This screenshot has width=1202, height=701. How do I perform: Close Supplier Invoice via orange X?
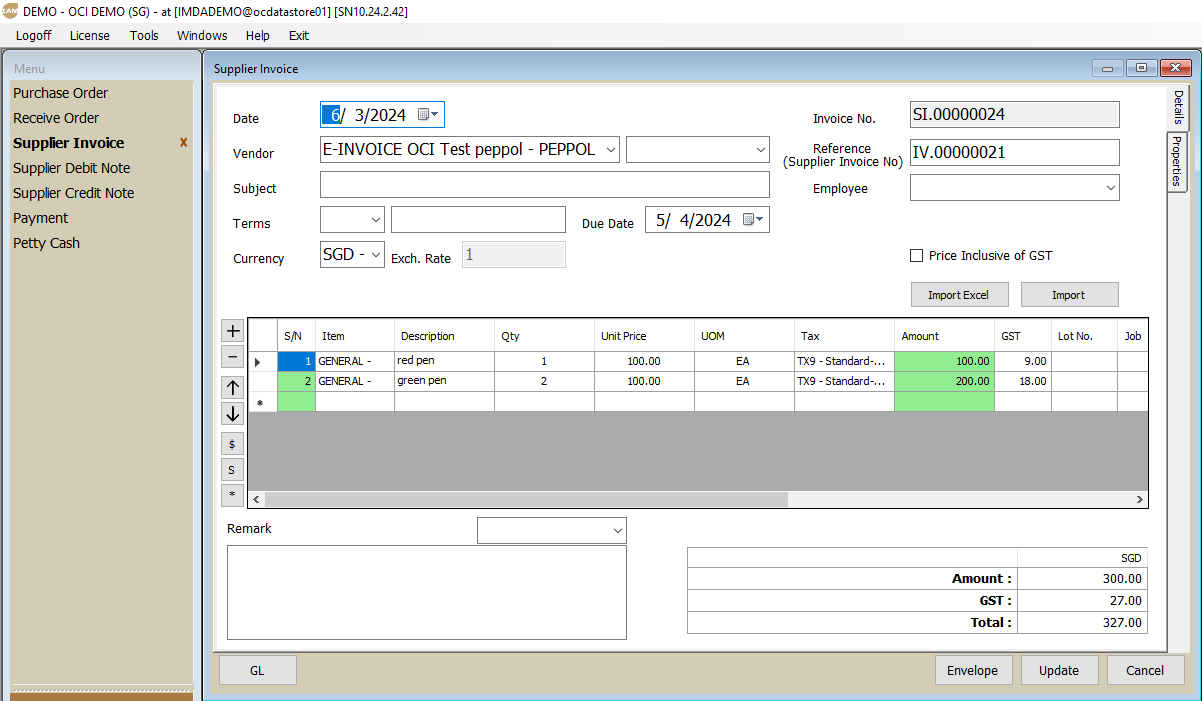tap(183, 143)
